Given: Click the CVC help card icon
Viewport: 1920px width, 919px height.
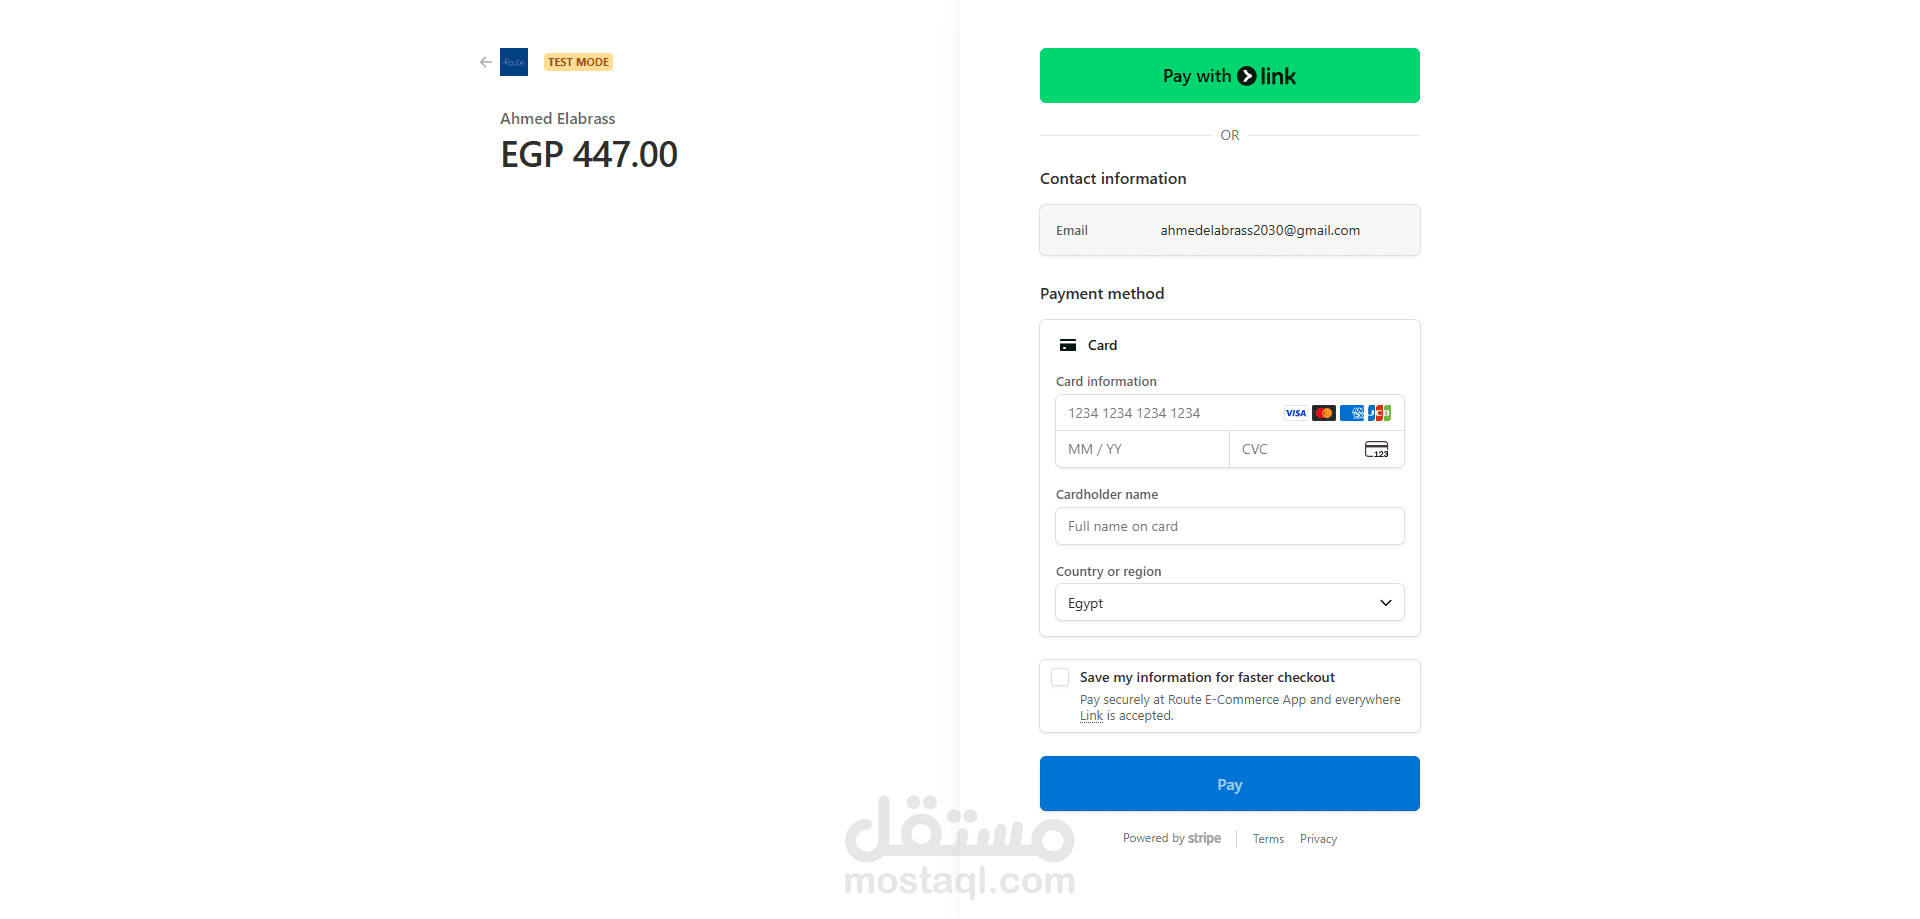Looking at the screenshot, I should coord(1377,449).
